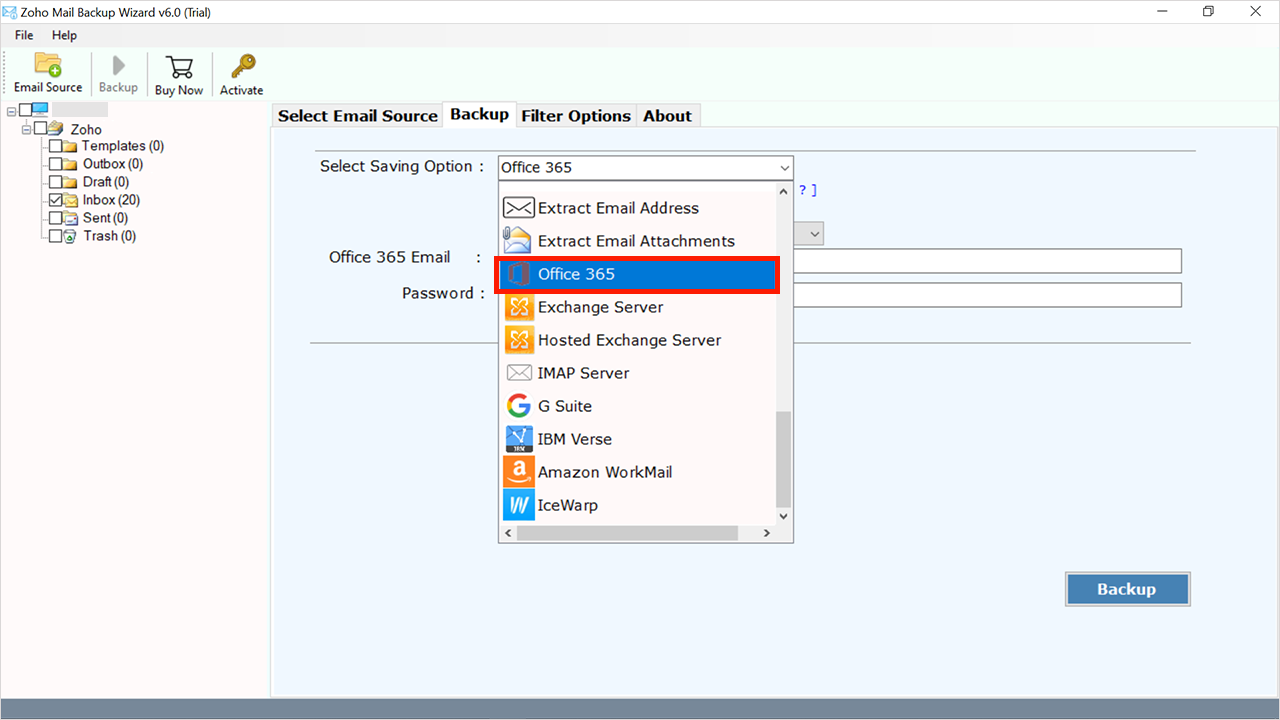The width and height of the screenshot is (1280, 720).
Task: Click the Trash recycle icon
Action: pos(71,236)
